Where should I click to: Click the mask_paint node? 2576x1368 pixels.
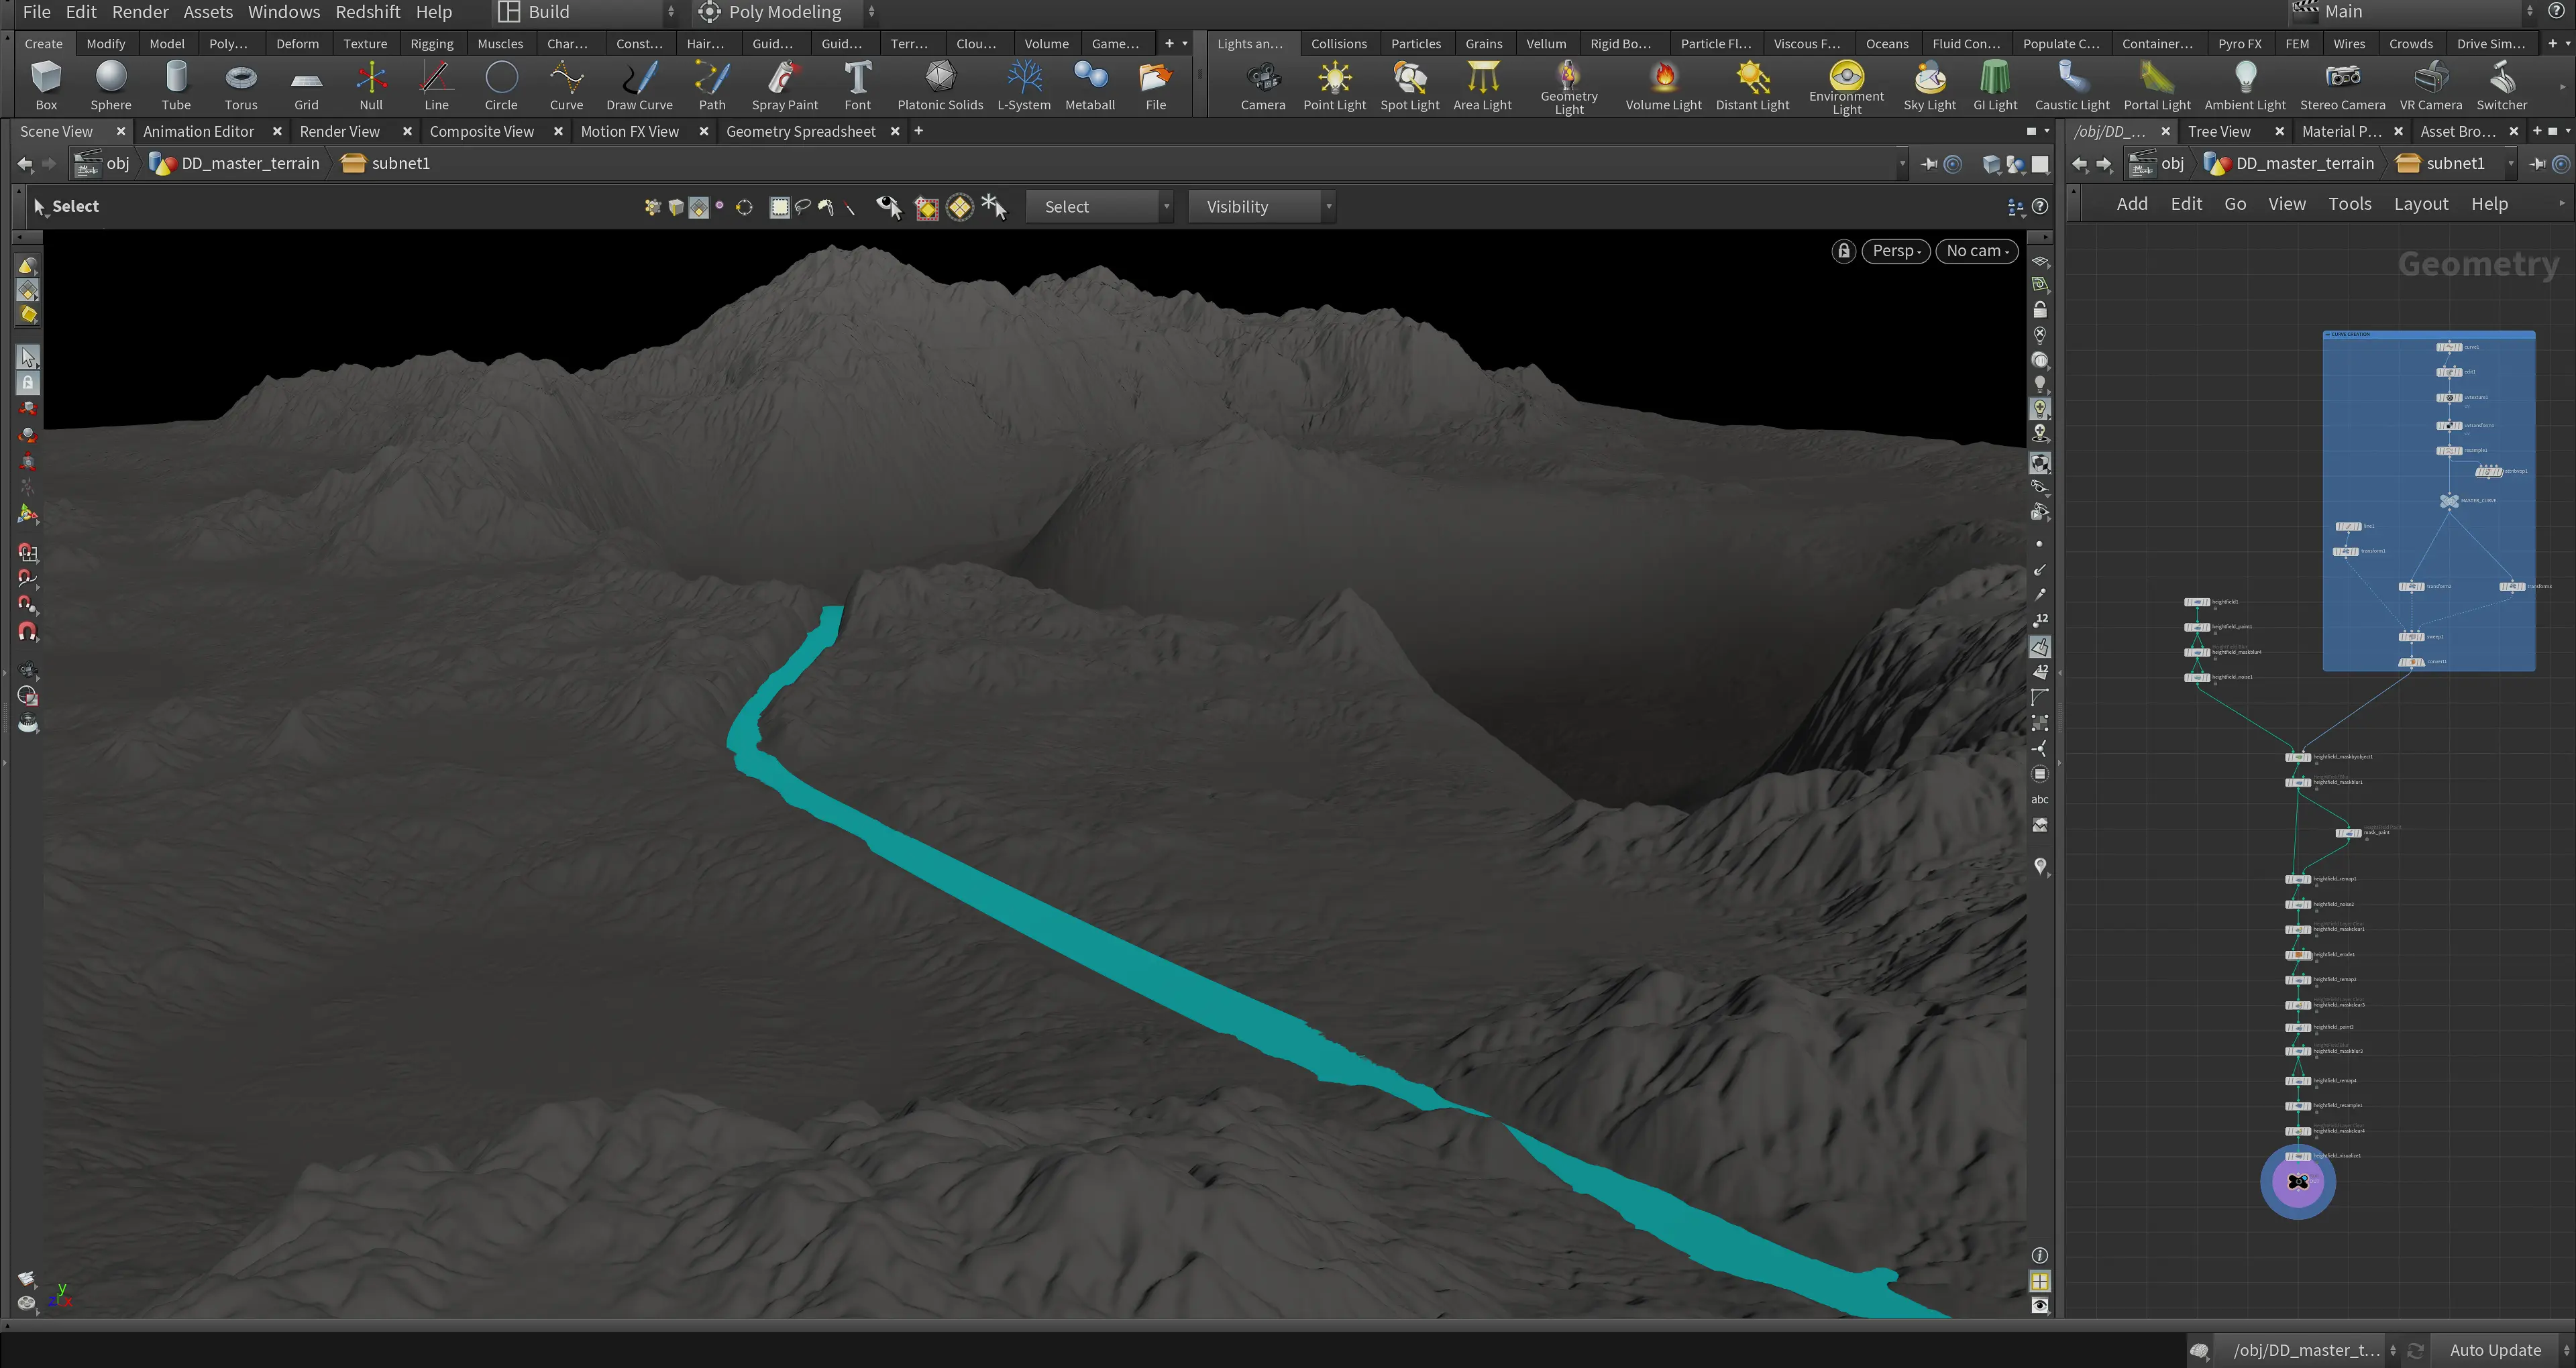pyautogui.click(x=2348, y=833)
